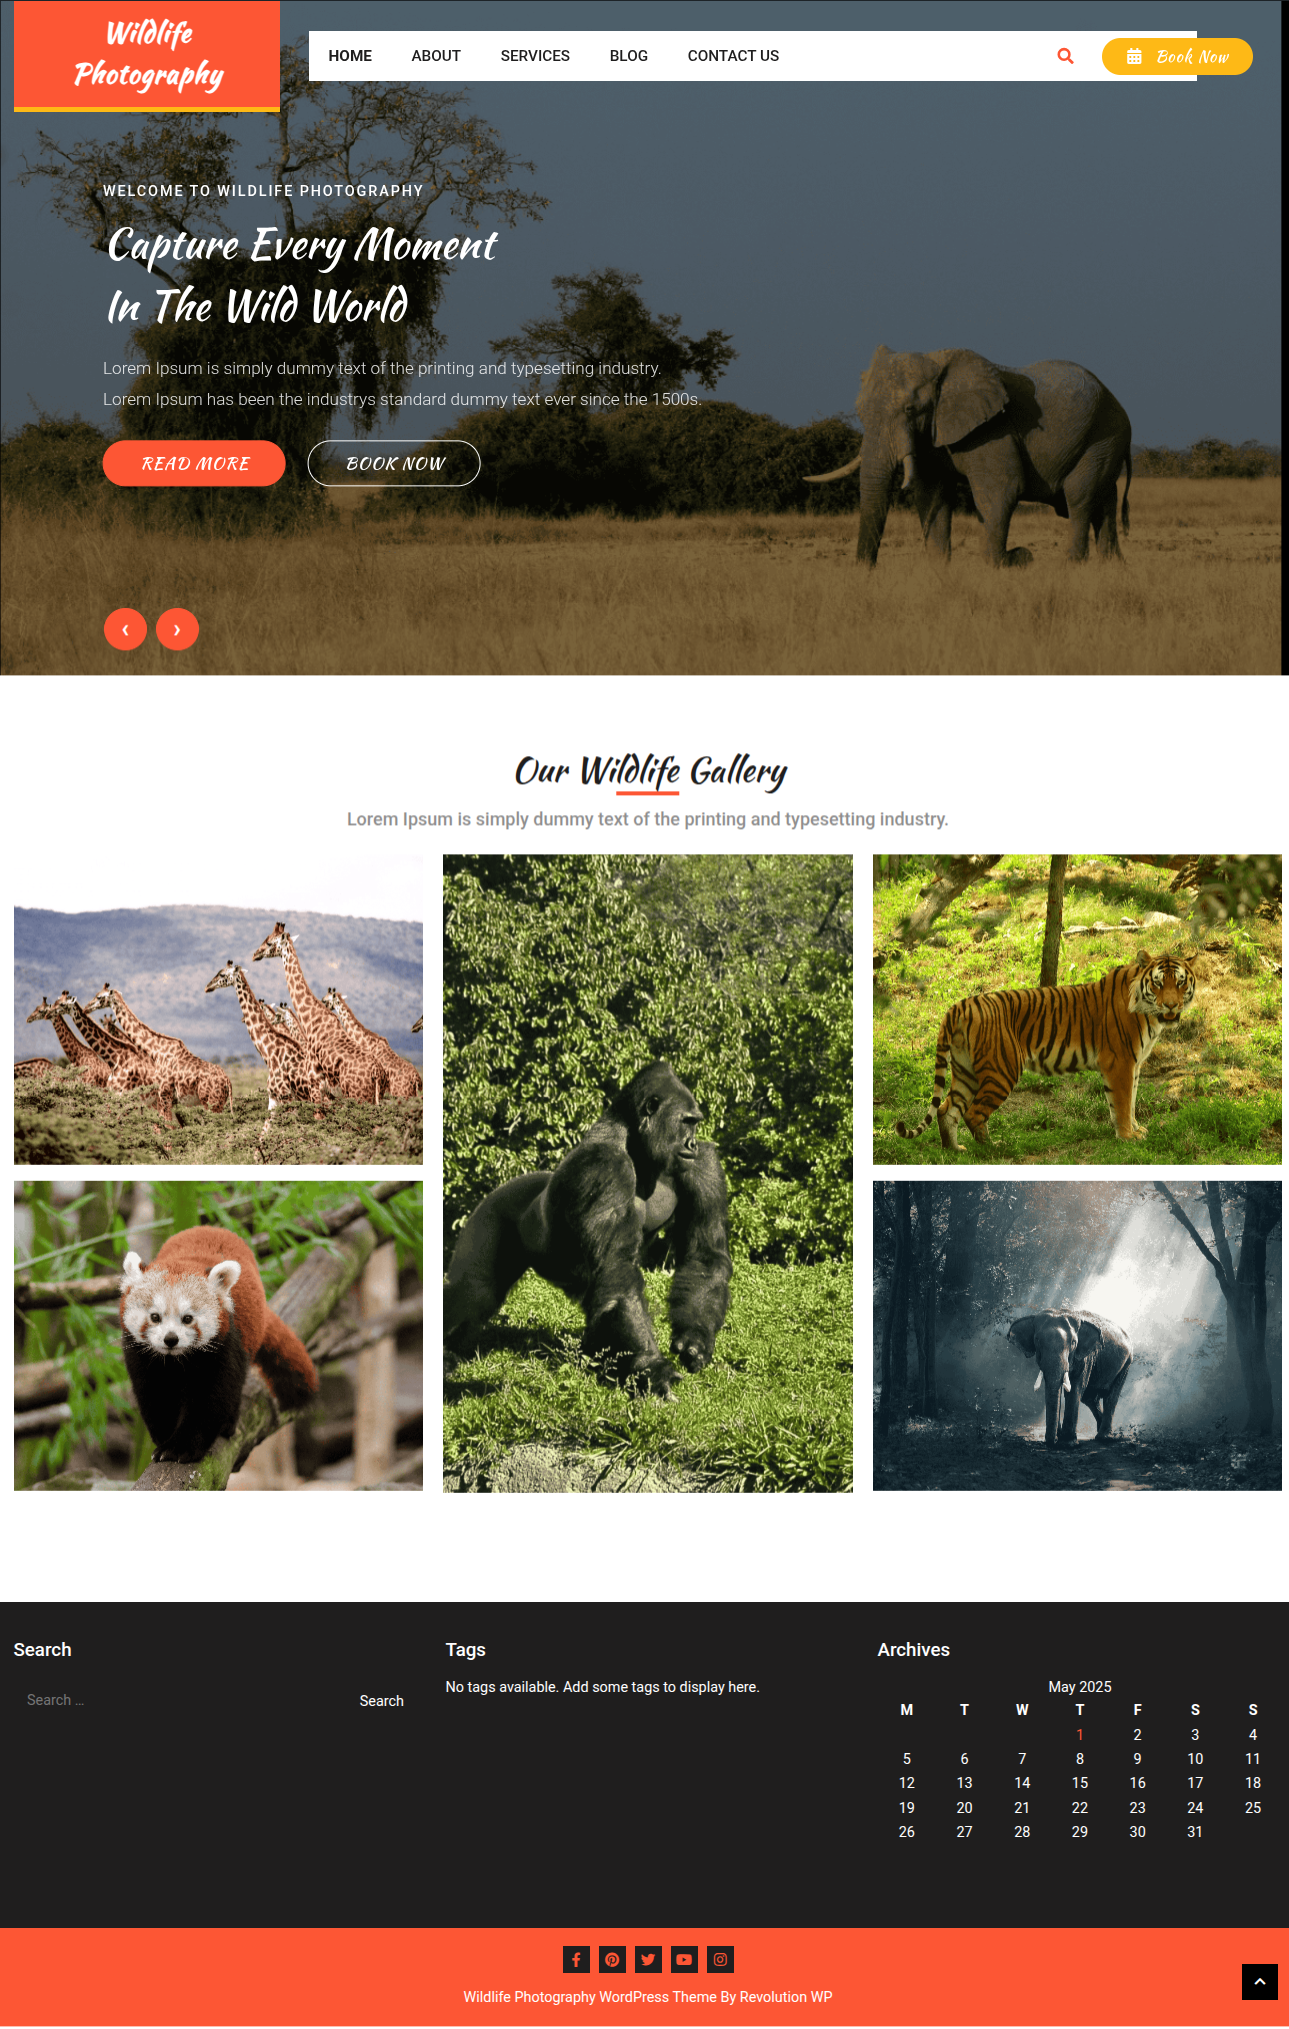This screenshot has height=2029, width=1289.
Task: Click the footer Search submit button
Action: [382, 1701]
